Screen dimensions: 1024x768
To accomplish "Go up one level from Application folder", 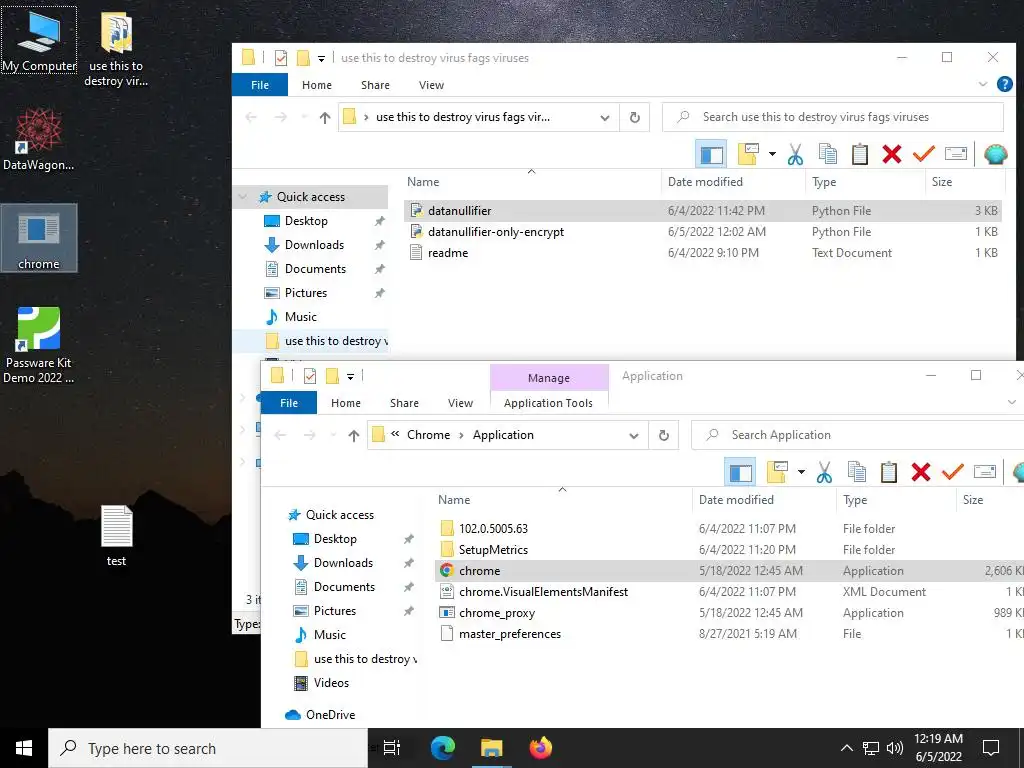I will point(353,436).
